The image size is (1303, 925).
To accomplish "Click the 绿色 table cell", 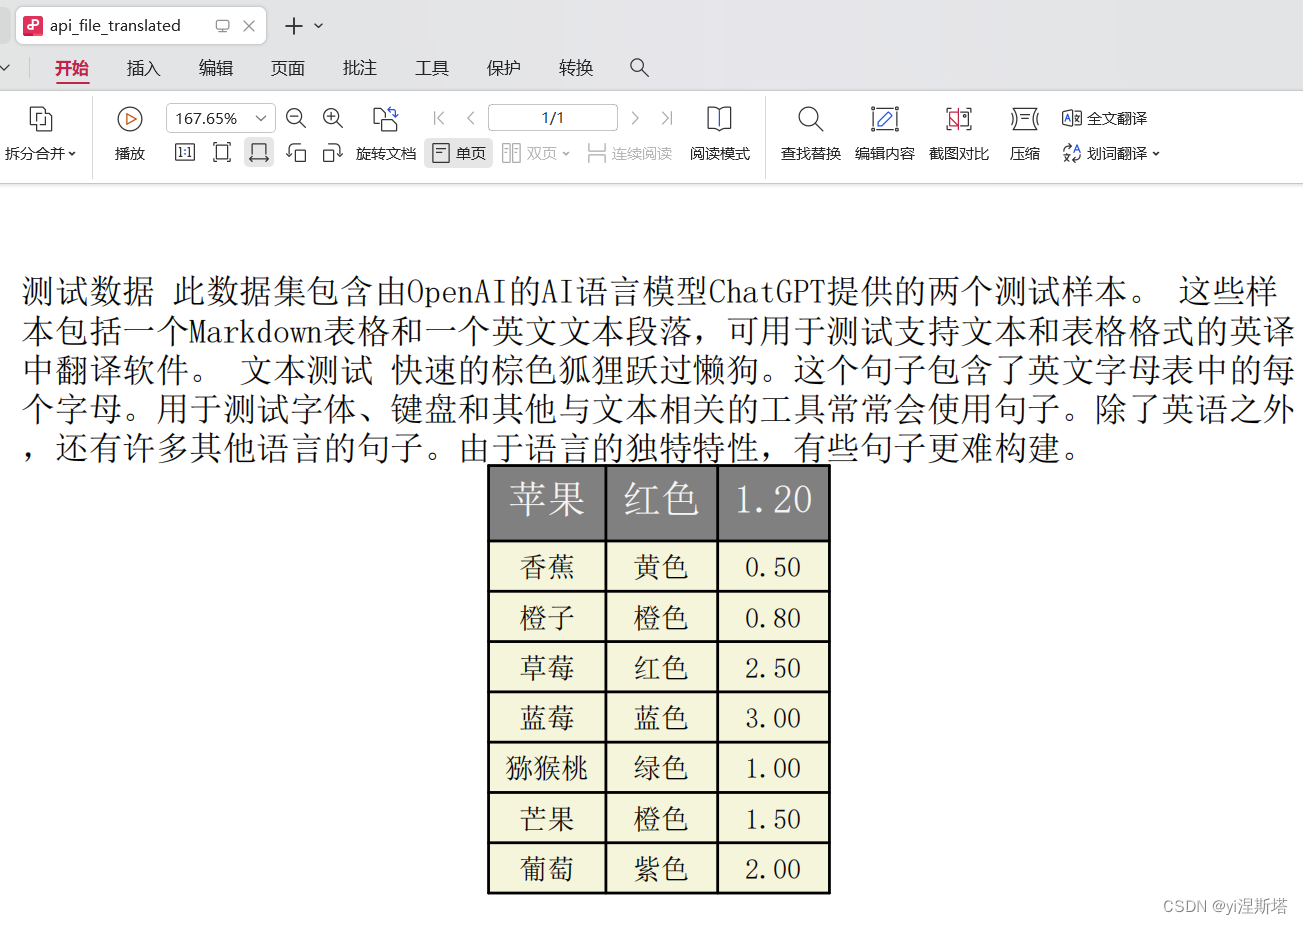I will 661,768.
